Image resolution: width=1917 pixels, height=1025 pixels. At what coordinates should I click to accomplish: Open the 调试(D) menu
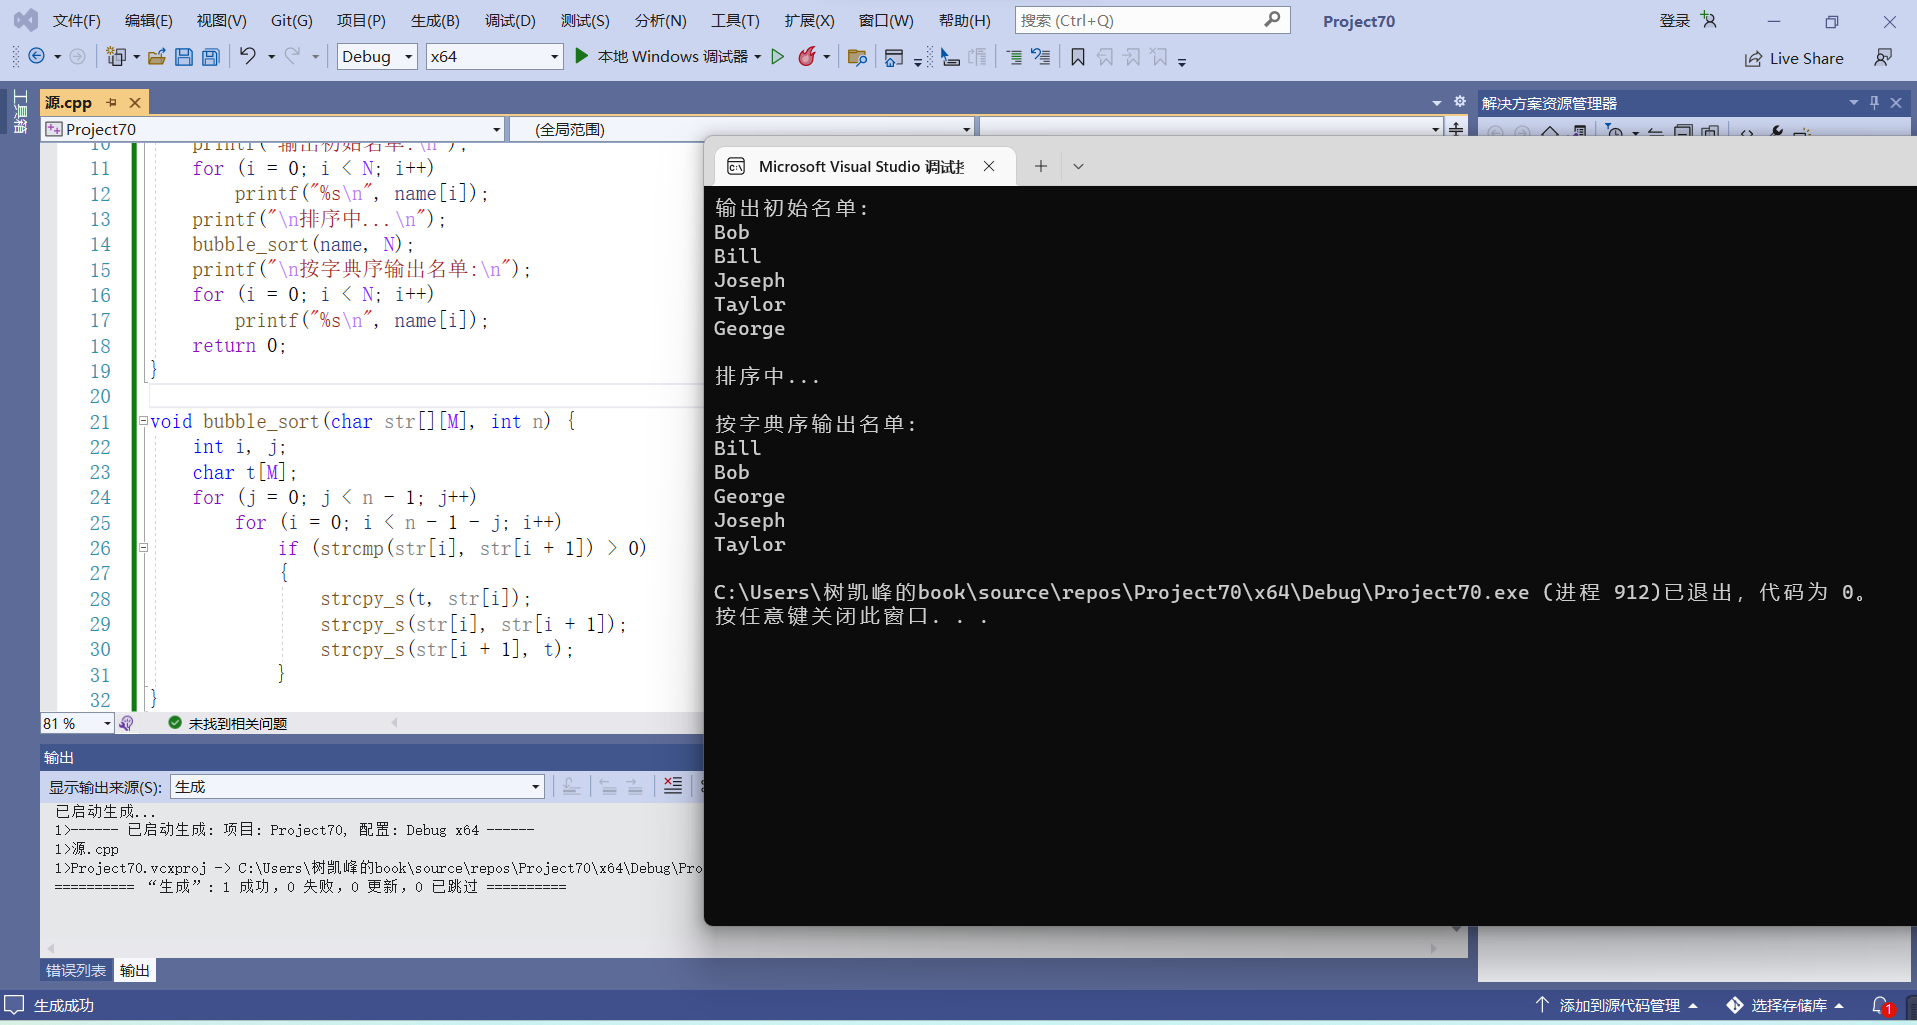click(x=510, y=20)
